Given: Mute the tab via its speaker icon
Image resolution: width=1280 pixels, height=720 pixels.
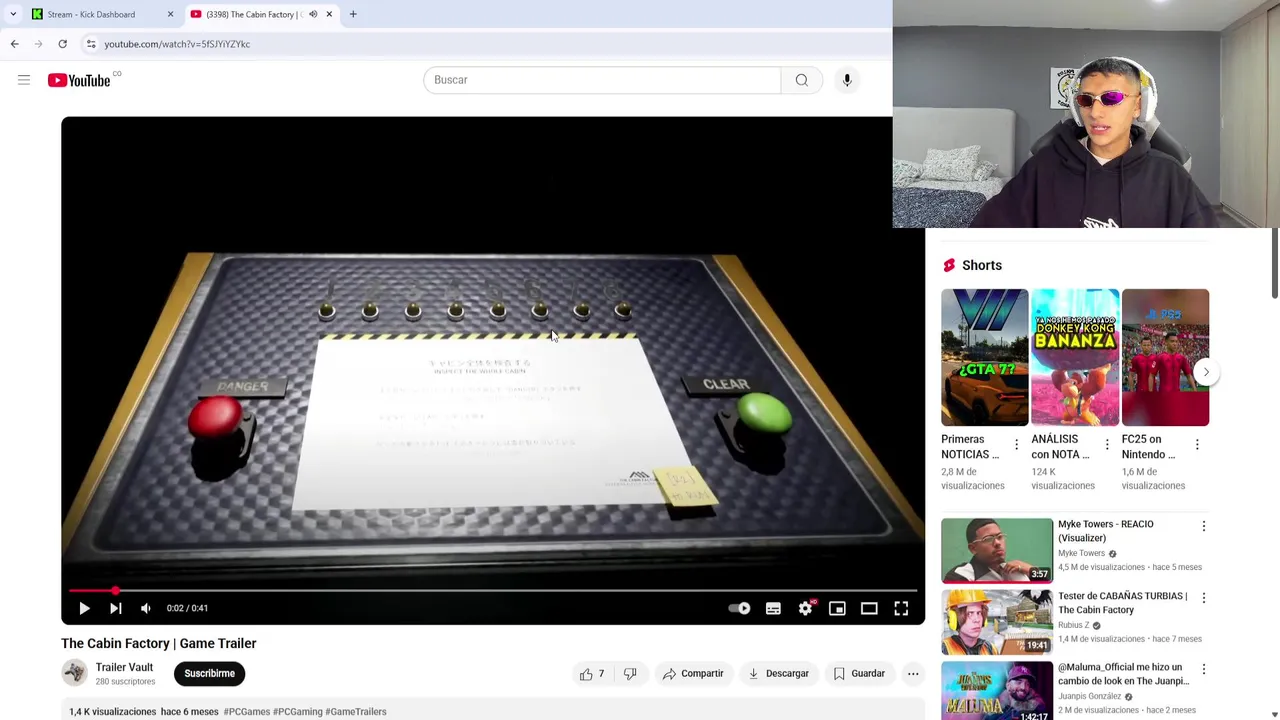Looking at the screenshot, I should [313, 14].
